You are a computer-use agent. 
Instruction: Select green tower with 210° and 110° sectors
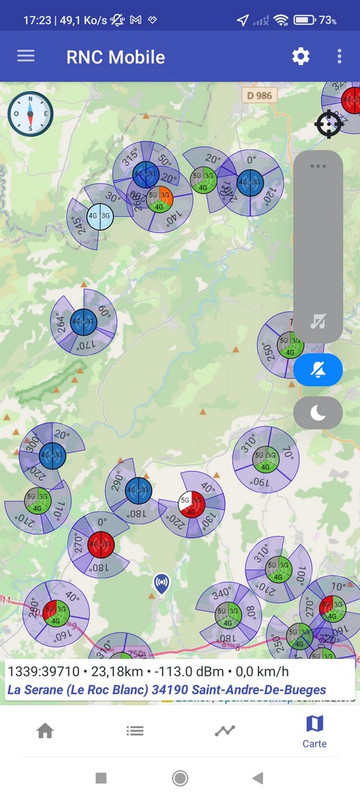[x=37, y=501]
